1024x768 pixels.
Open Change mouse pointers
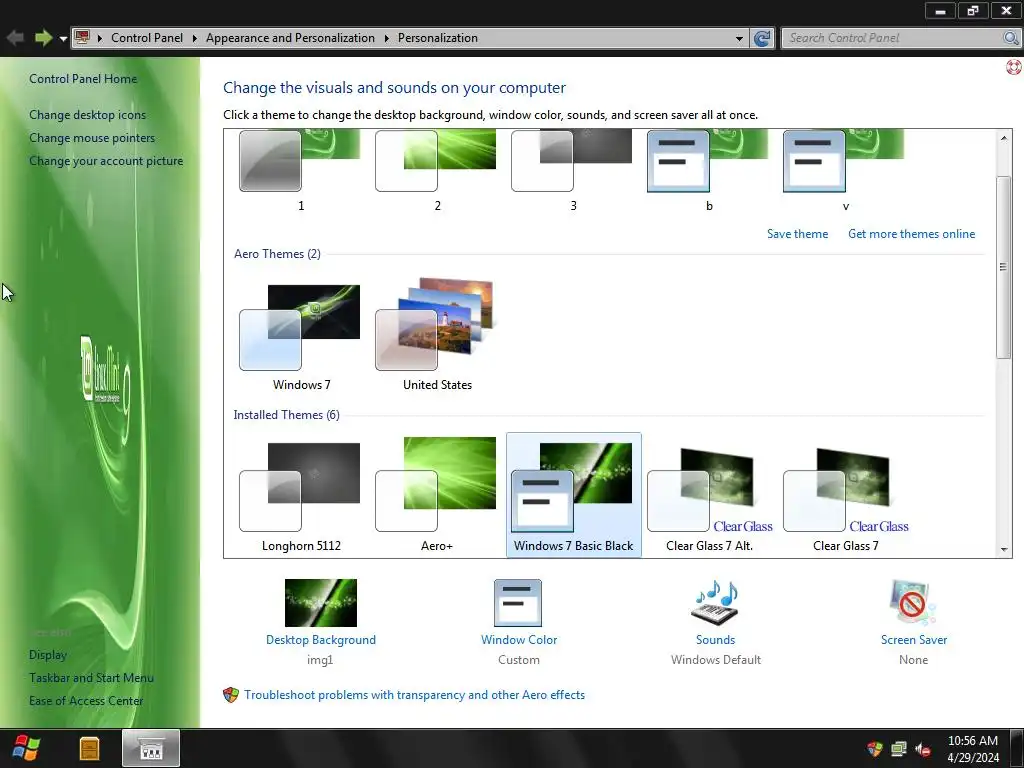click(x=92, y=138)
